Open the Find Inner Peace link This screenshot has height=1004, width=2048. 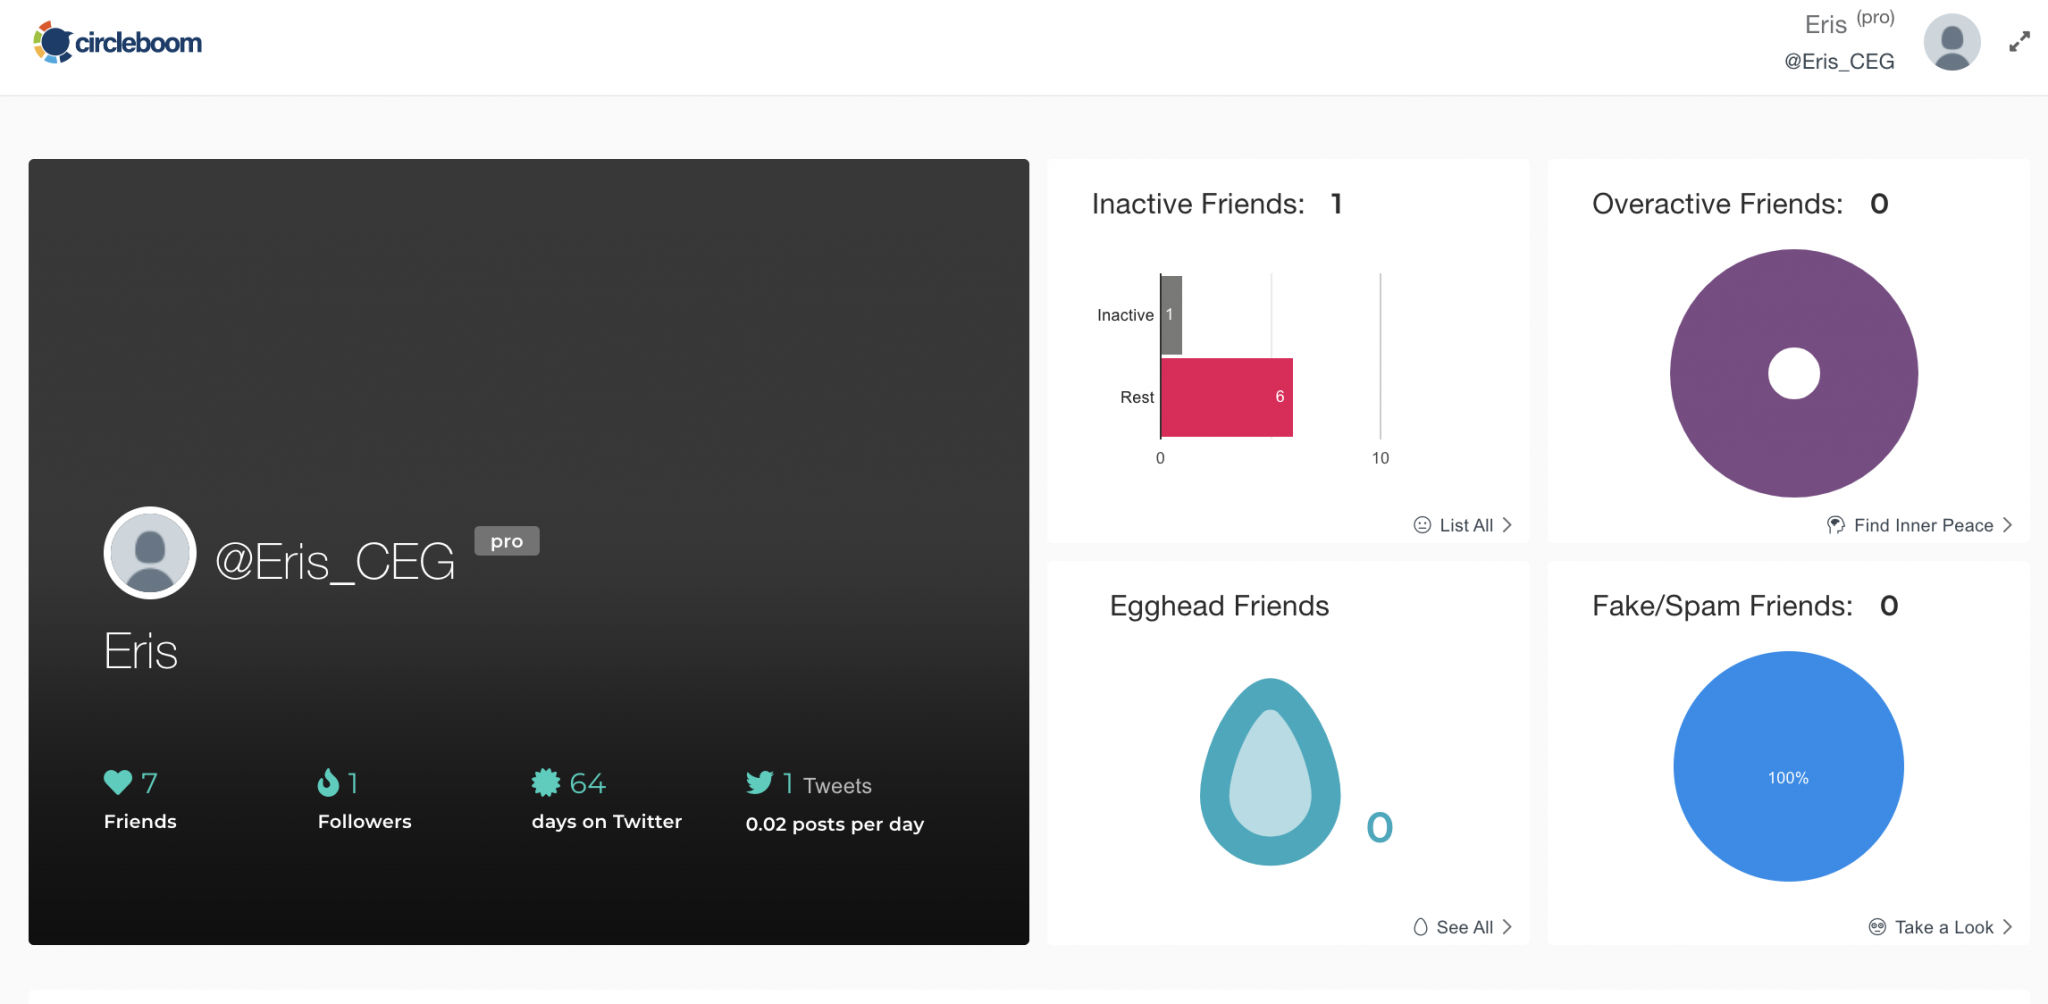[1923, 525]
